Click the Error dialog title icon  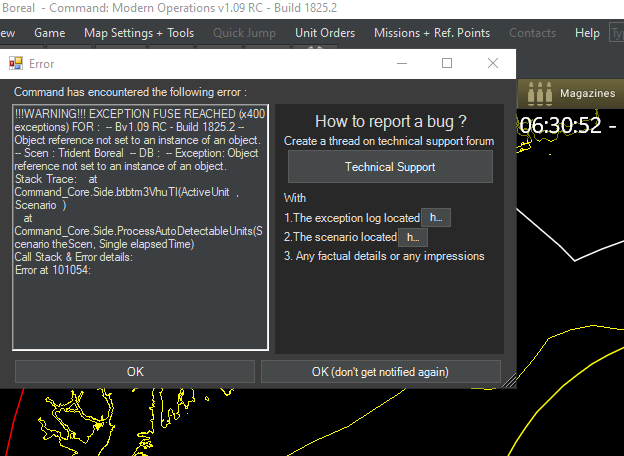point(16,63)
